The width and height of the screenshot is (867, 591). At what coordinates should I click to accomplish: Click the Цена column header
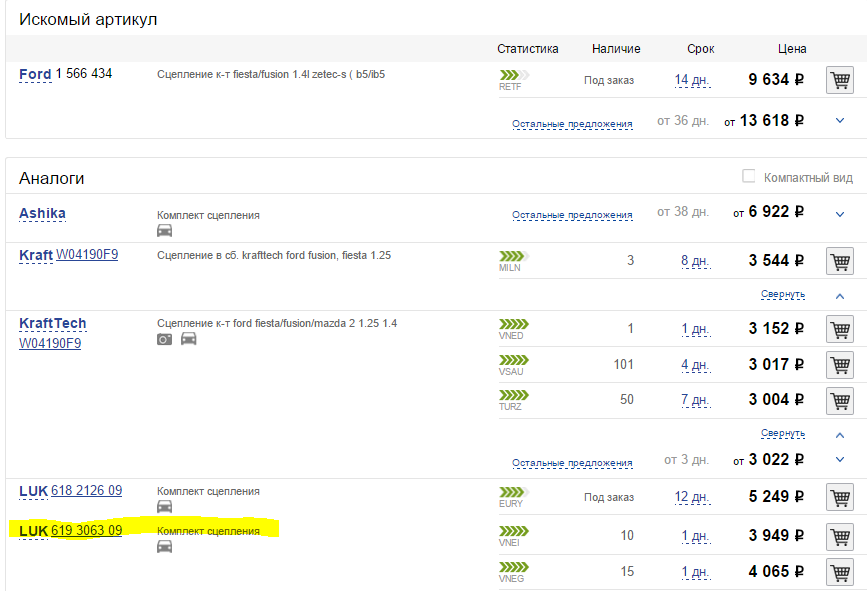click(792, 49)
